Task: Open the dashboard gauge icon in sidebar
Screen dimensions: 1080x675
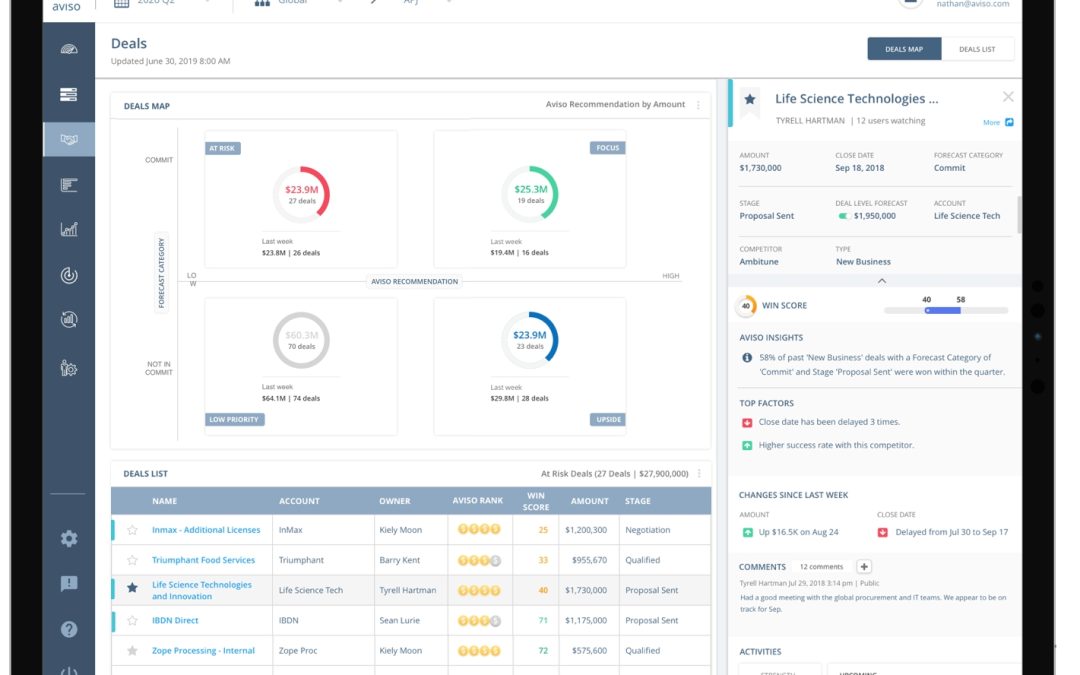Action: pyautogui.click(x=69, y=50)
